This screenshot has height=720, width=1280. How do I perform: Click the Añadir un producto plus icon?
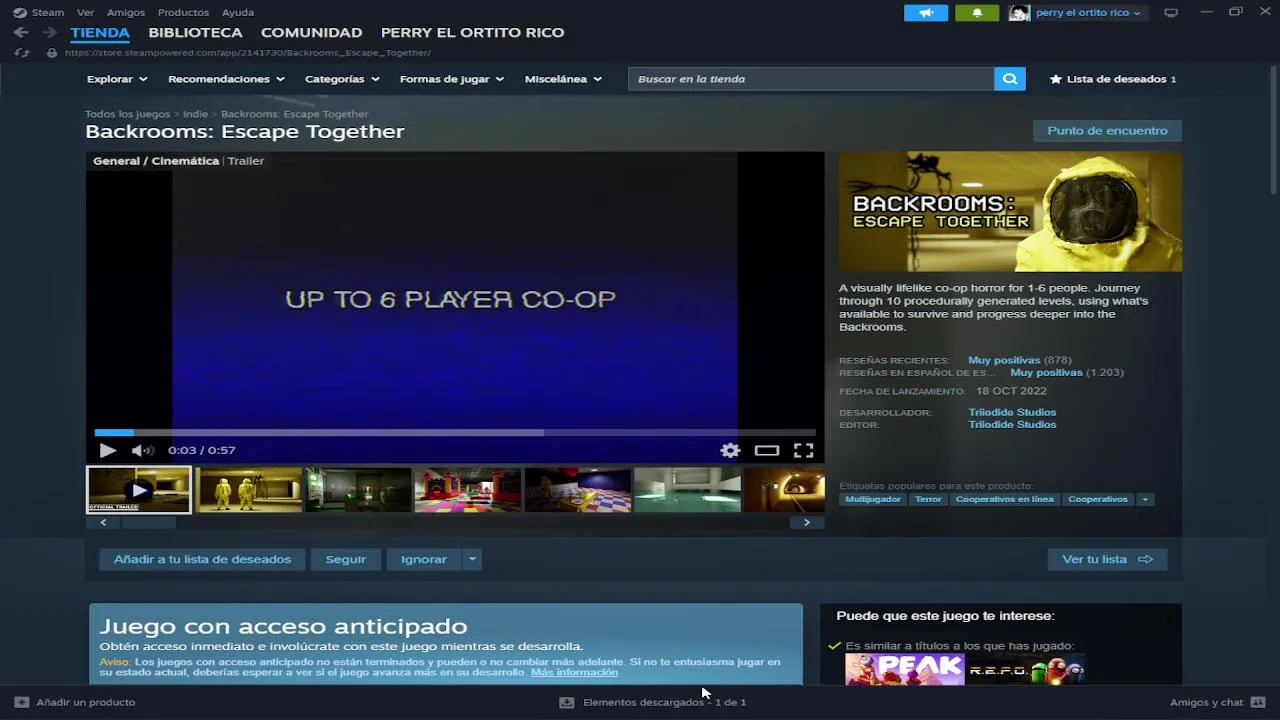(21, 702)
